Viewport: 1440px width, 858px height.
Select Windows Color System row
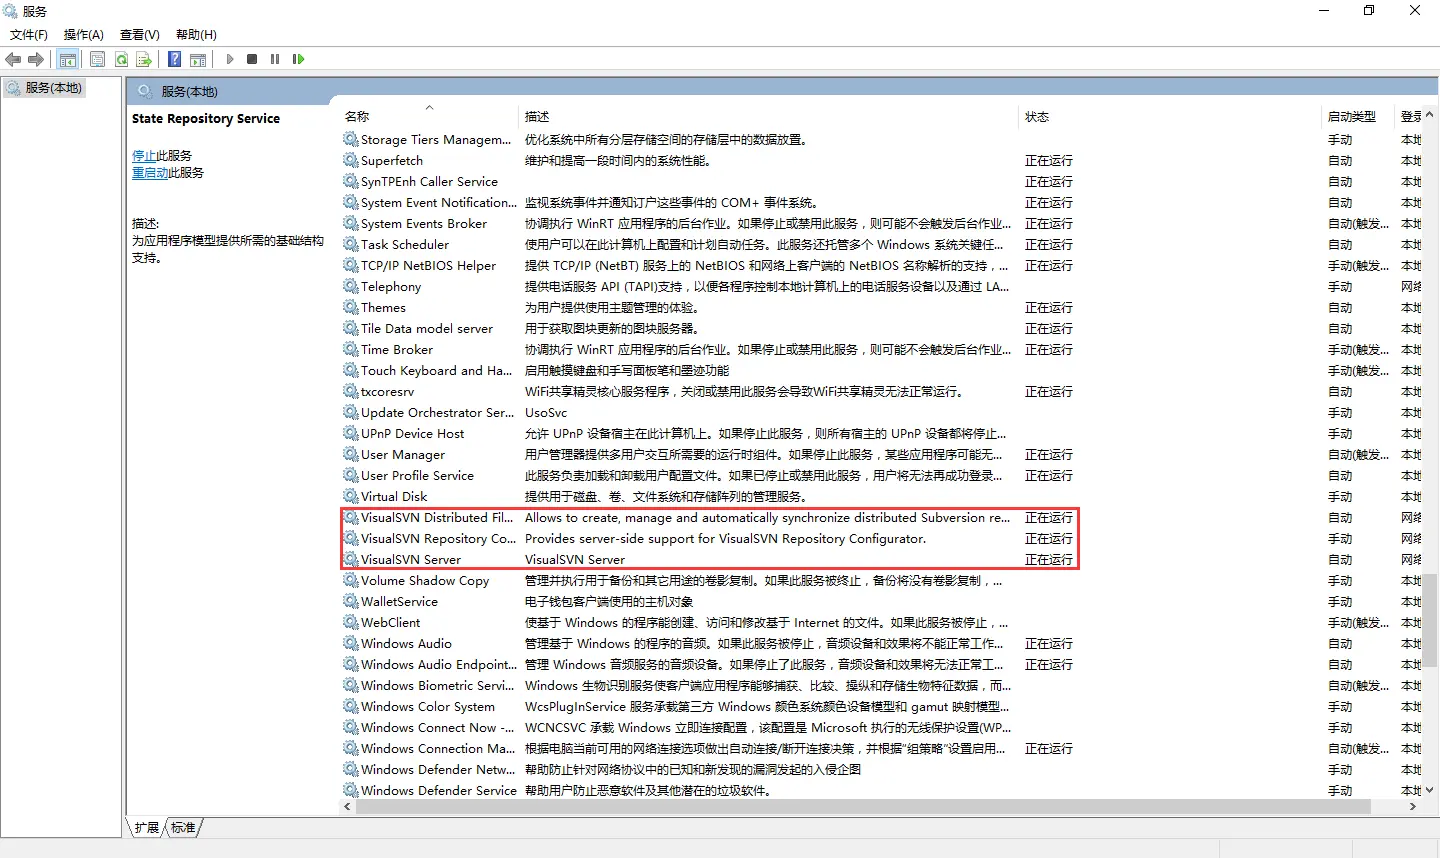click(x=881, y=706)
